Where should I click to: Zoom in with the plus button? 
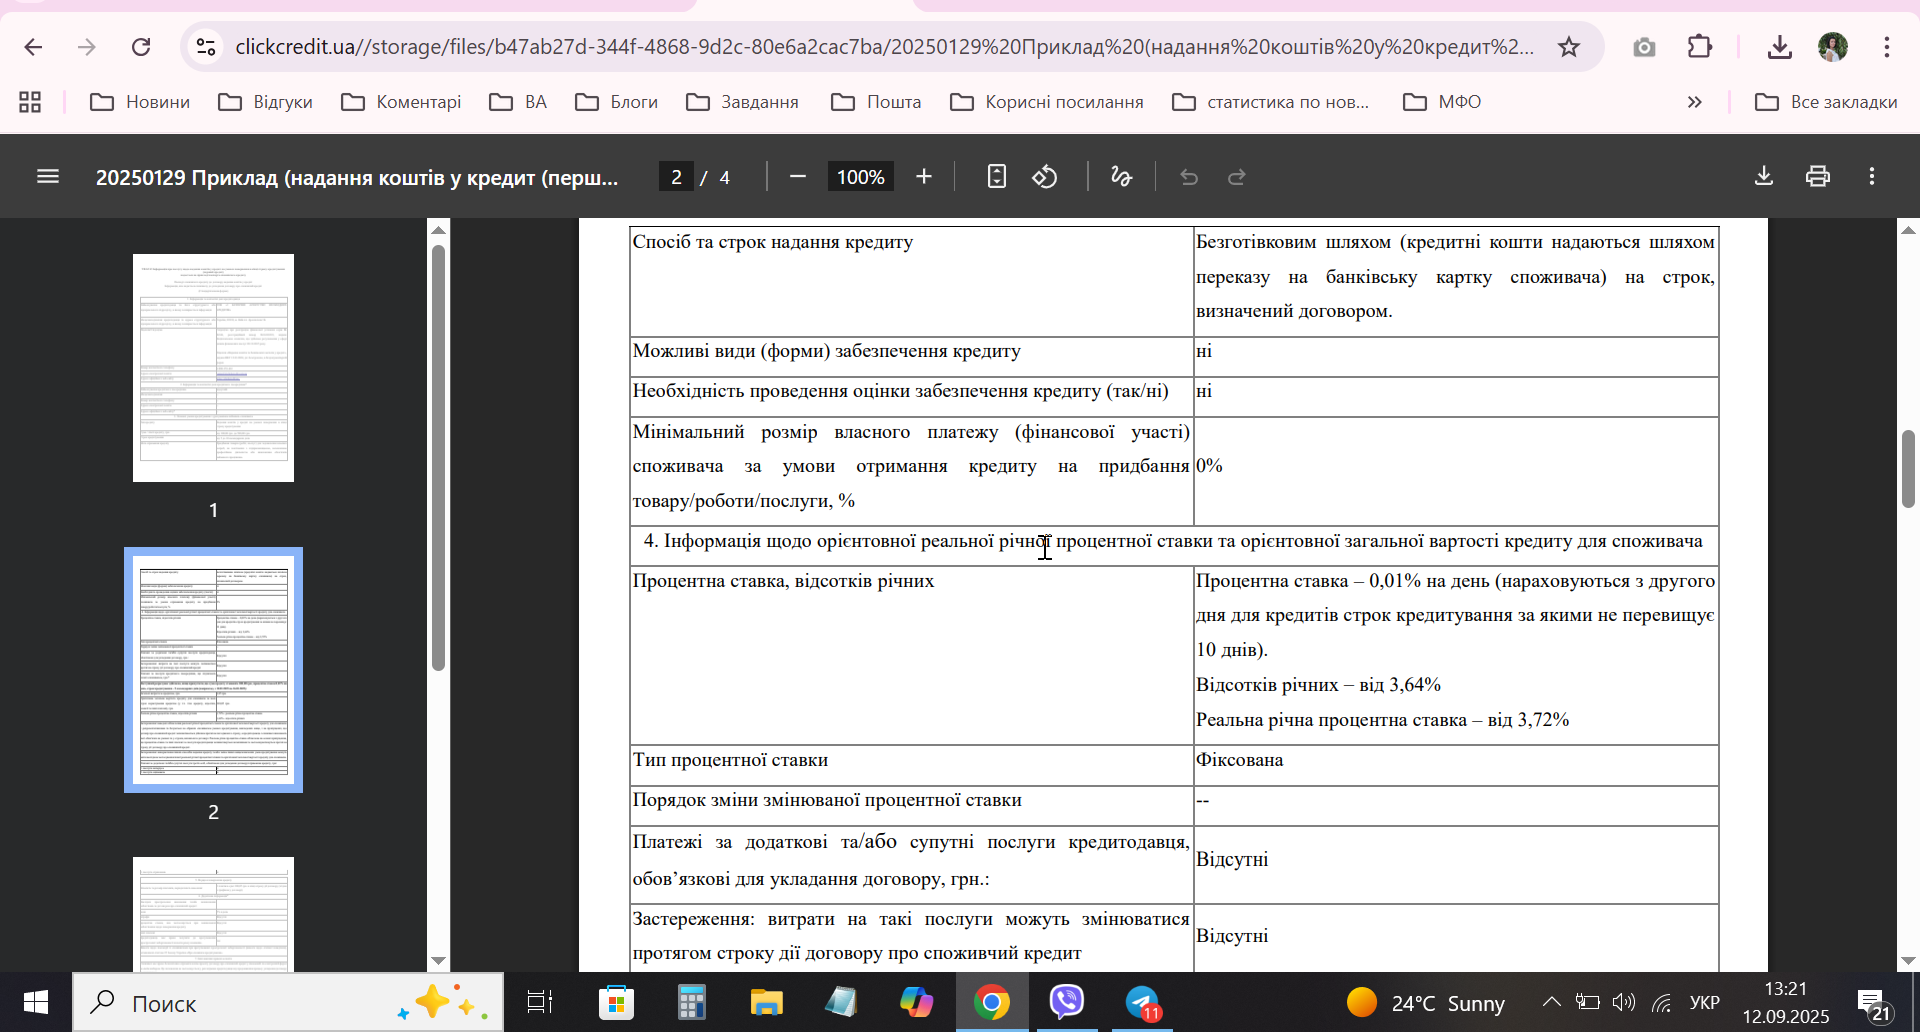click(x=924, y=177)
